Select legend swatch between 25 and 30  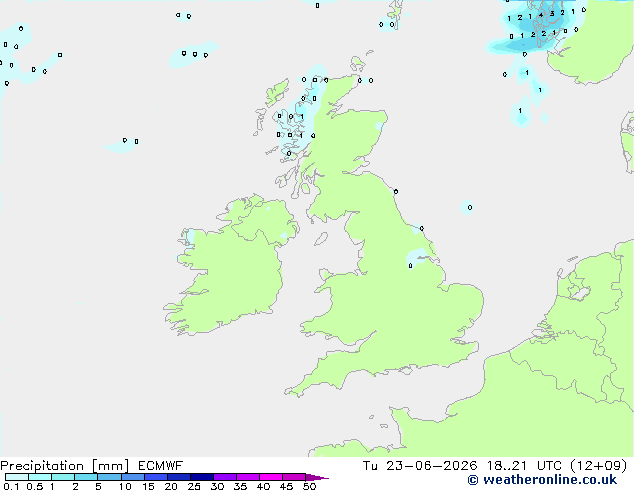coord(202,477)
